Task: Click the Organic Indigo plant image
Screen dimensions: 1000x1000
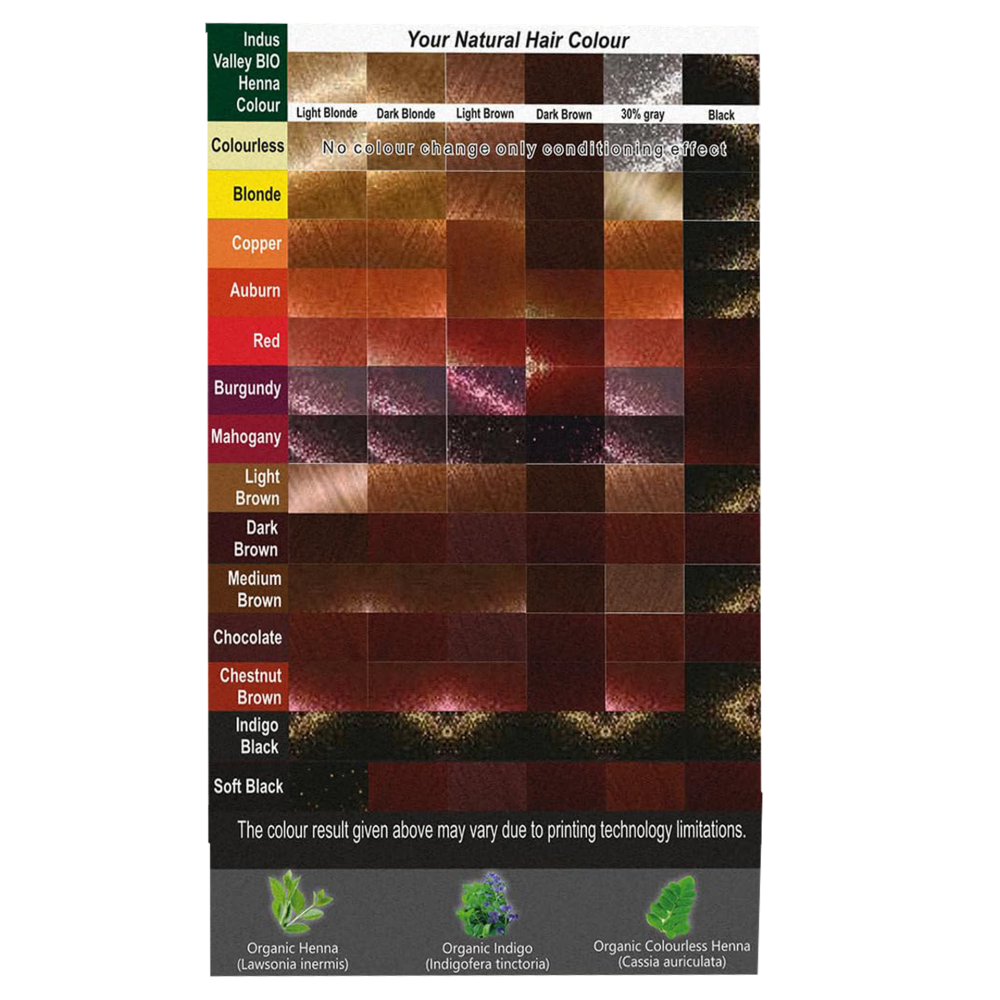Action: pos(487,905)
